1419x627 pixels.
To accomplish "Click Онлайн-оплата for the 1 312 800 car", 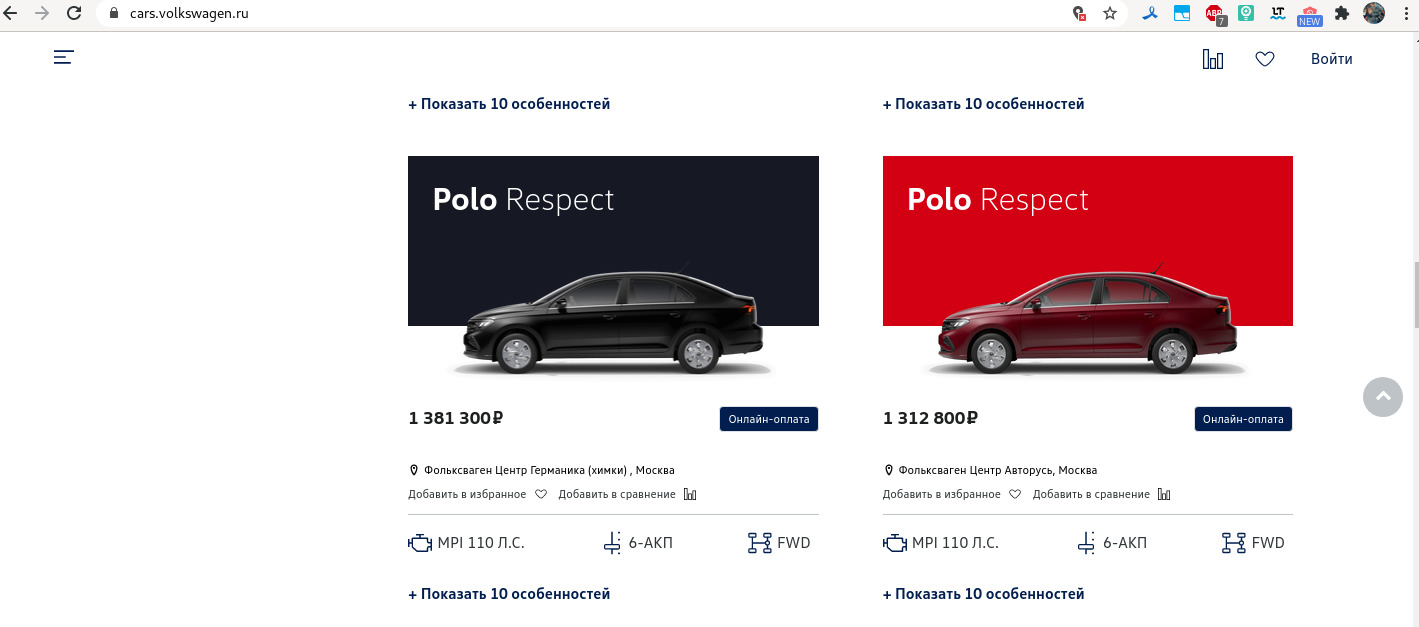I will [x=1243, y=419].
